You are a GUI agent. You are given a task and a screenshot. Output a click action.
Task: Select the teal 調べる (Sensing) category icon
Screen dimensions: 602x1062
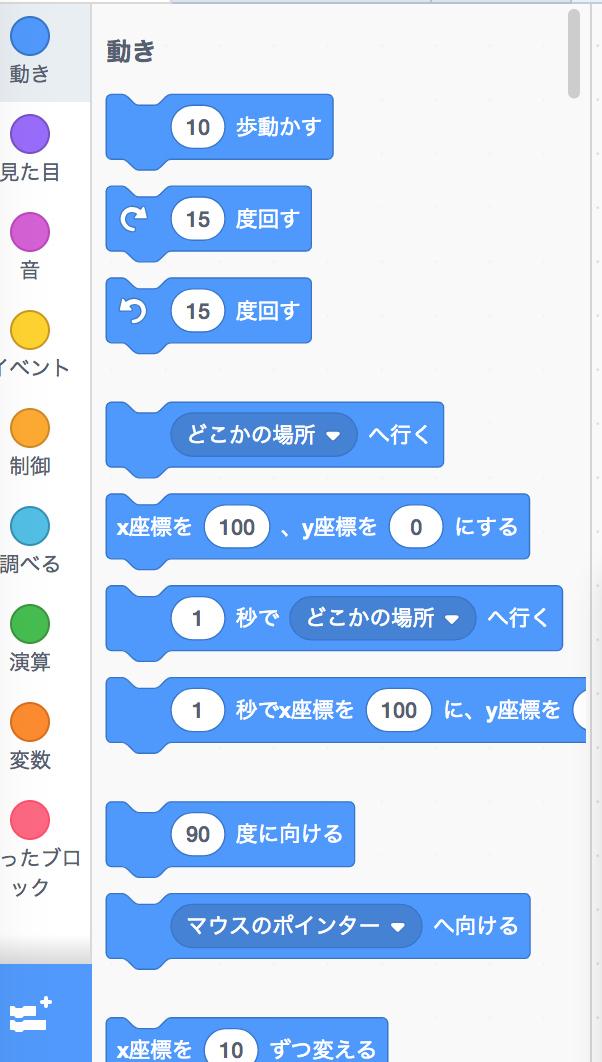[x=30, y=520]
